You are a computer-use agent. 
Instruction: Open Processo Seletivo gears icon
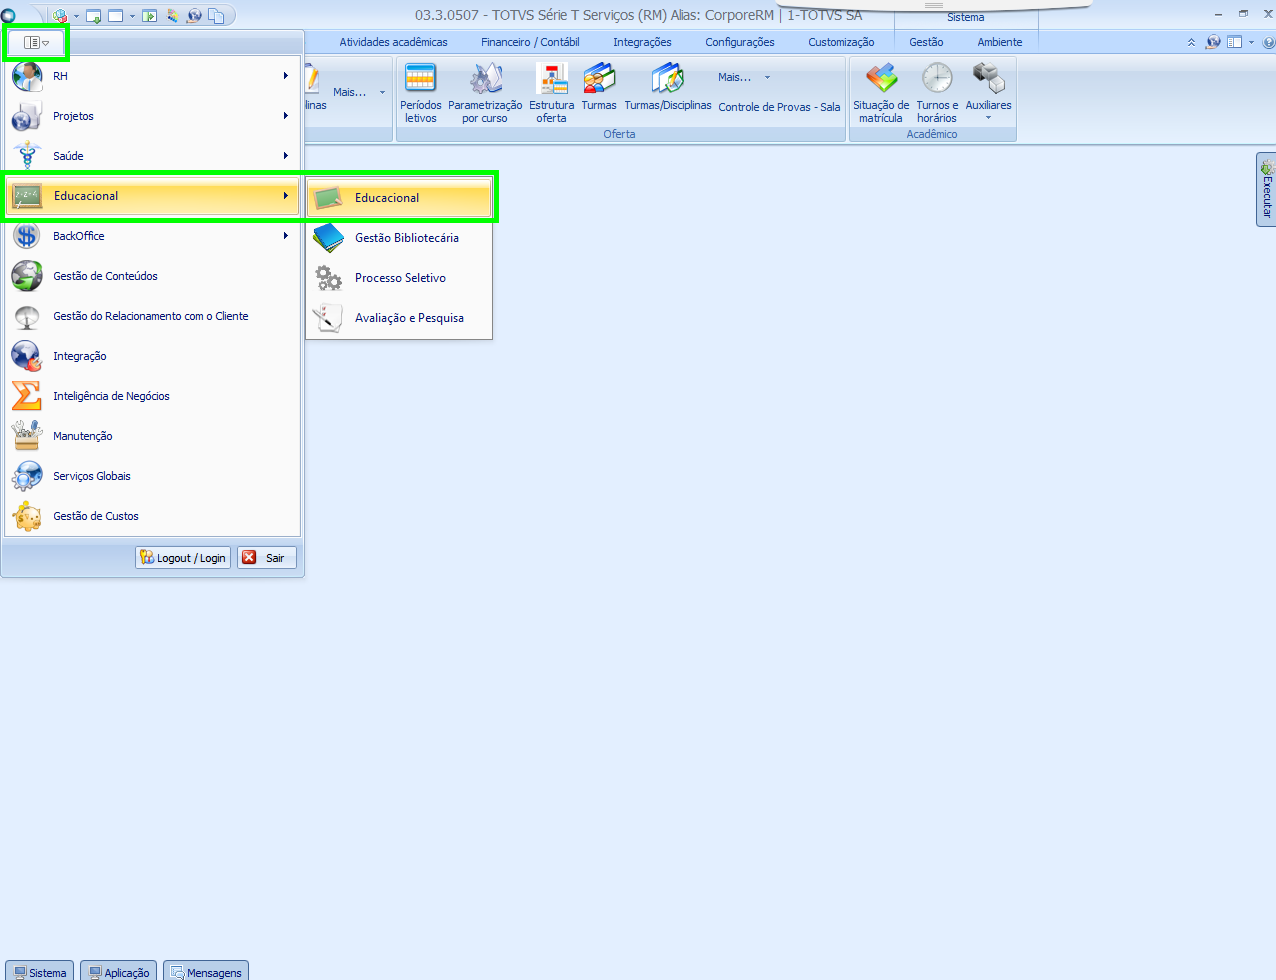(x=328, y=278)
